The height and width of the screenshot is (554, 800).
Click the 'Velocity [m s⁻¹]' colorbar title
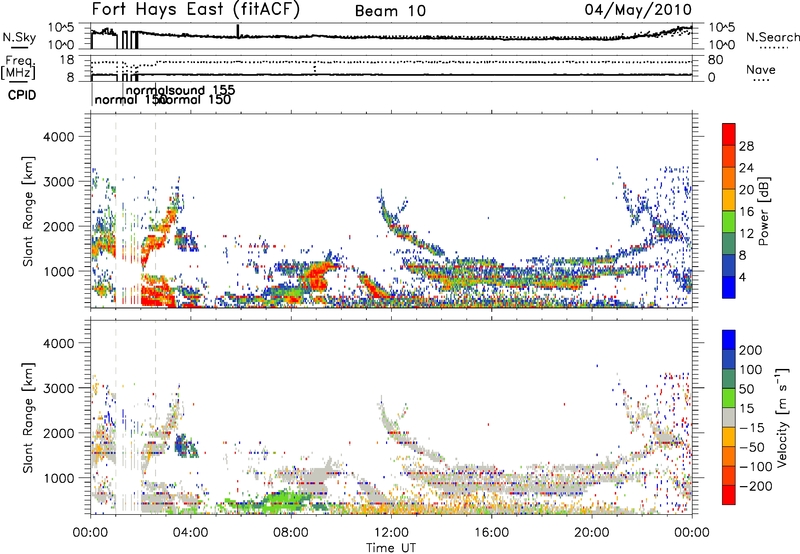[x=782, y=417]
